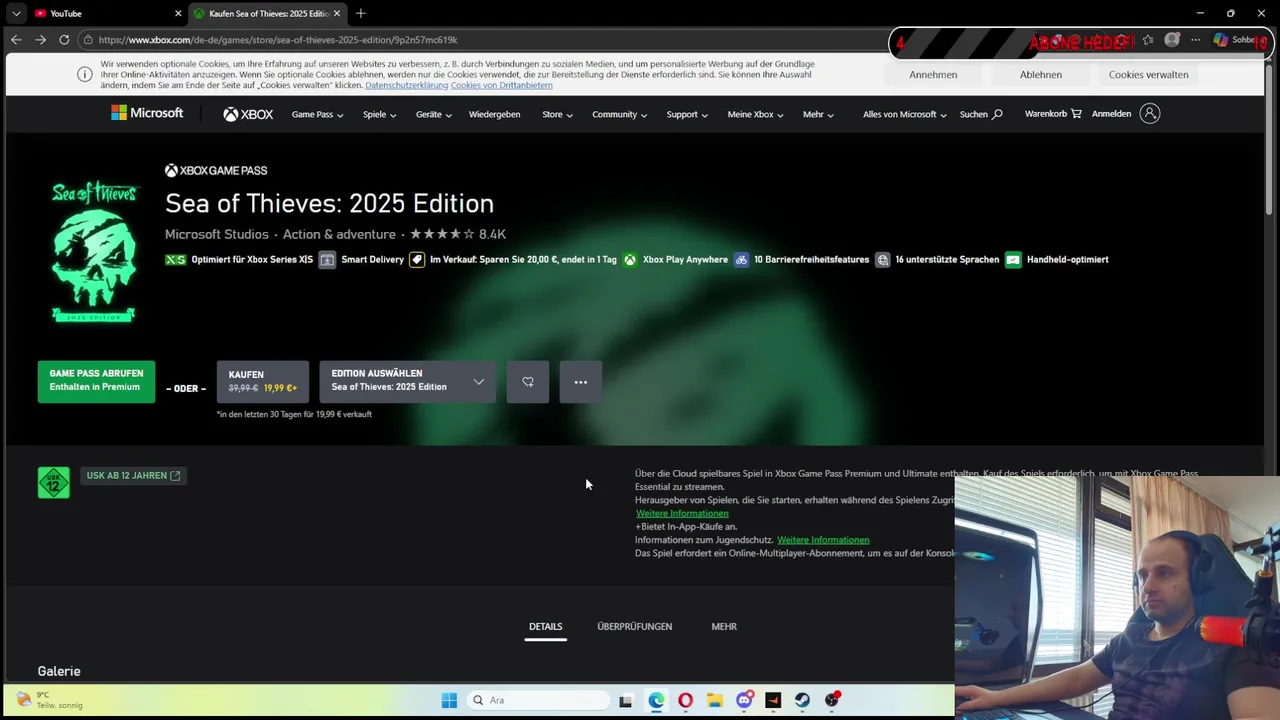Open Wiedergeben in navigation
The width and height of the screenshot is (1280, 720).
(x=494, y=114)
